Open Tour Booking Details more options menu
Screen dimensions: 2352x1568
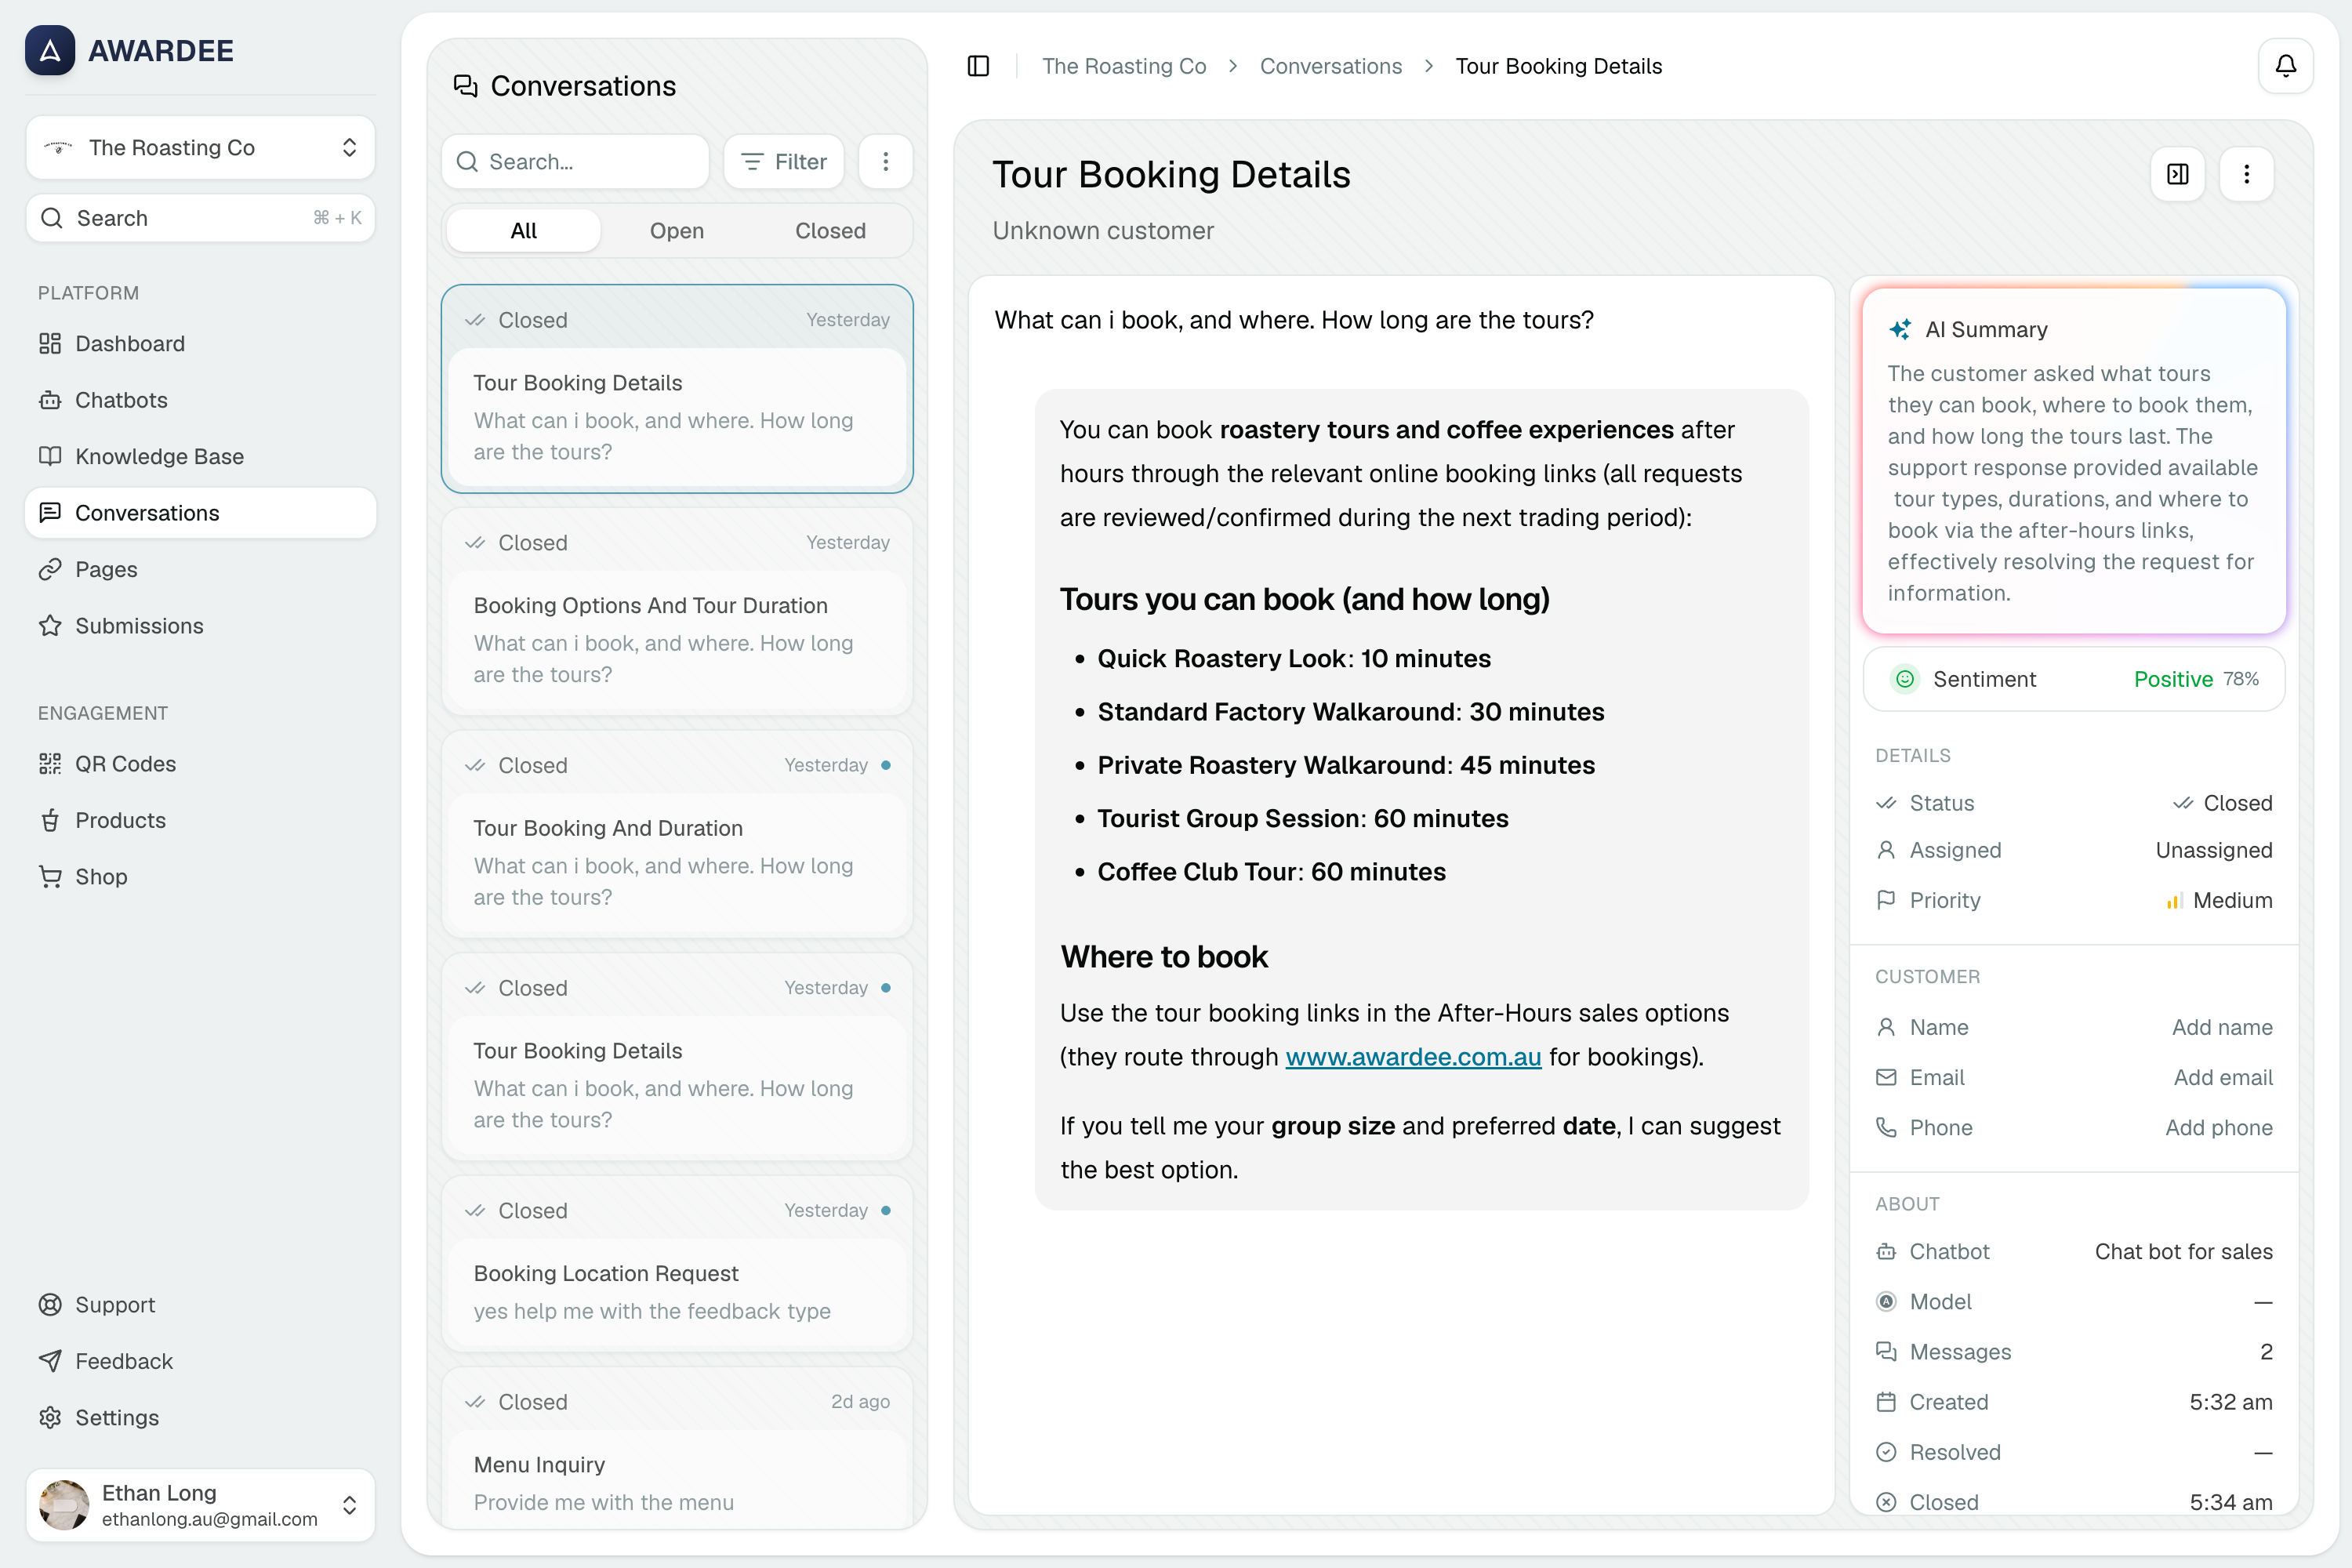tap(2246, 174)
